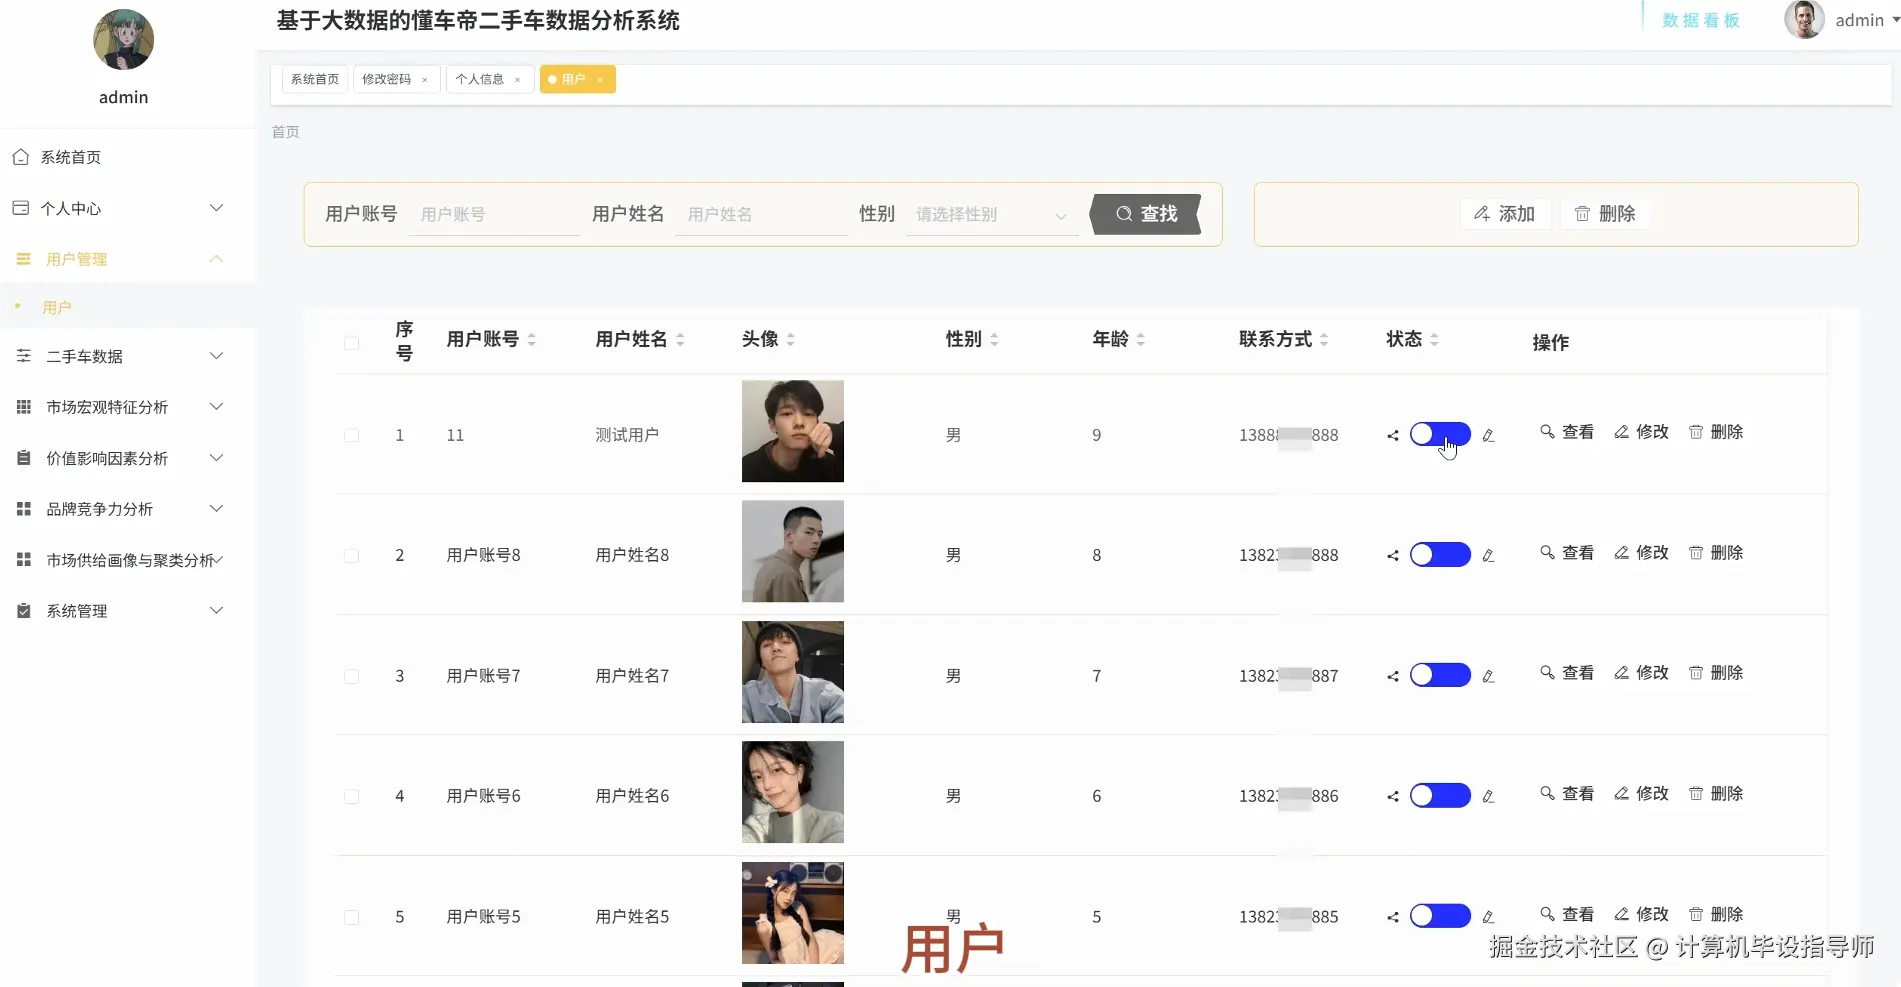1901x987 pixels.
Task: Sort by 用户账号 column arrows
Action: (x=532, y=340)
